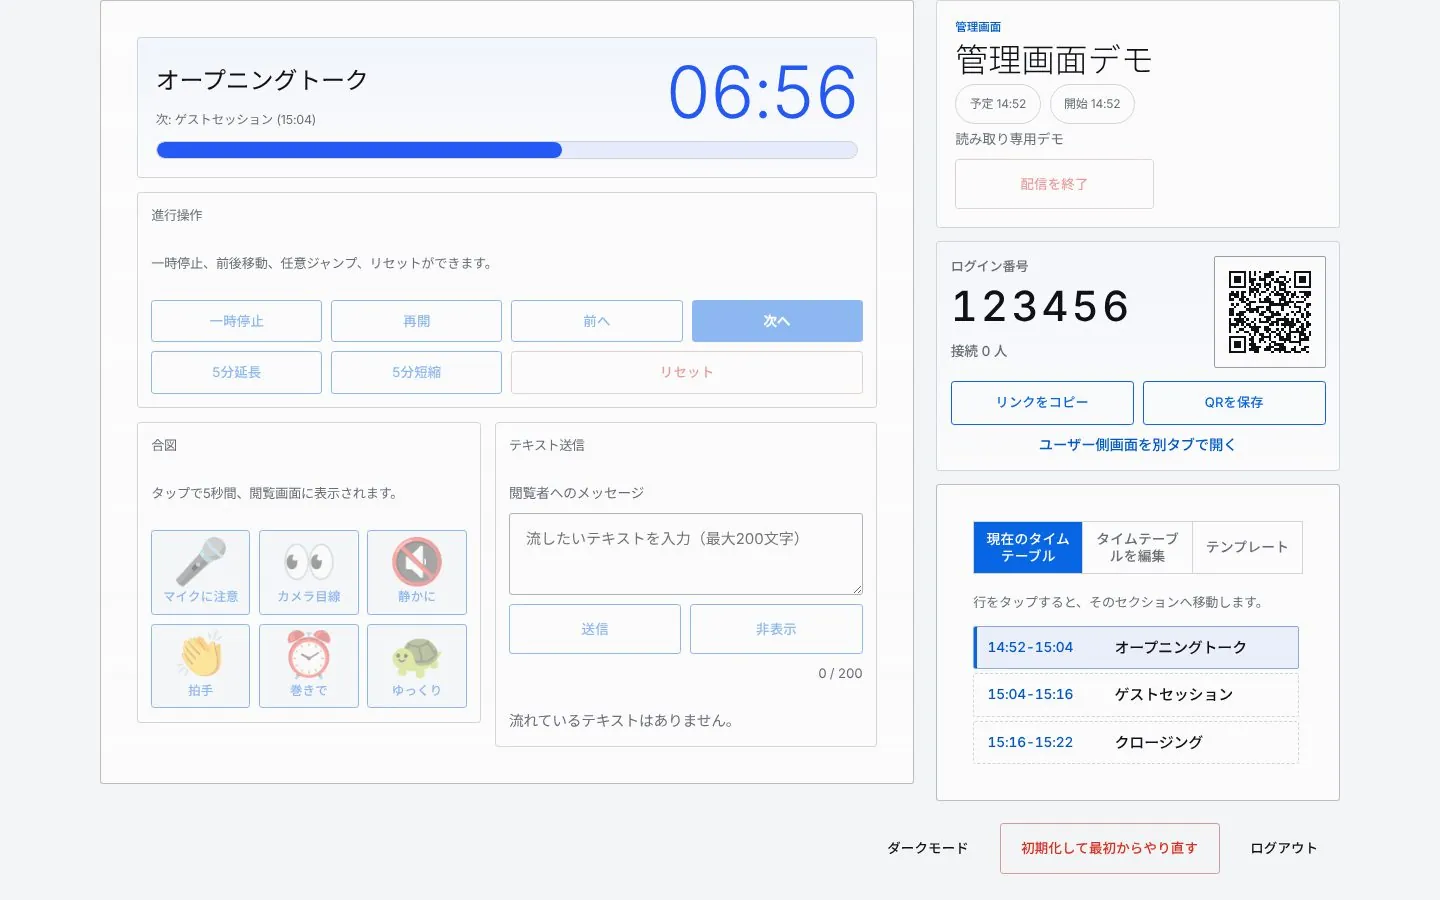Send the microphone attention signal (マイクに注意)
1440x900 pixels.
point(200,572)
